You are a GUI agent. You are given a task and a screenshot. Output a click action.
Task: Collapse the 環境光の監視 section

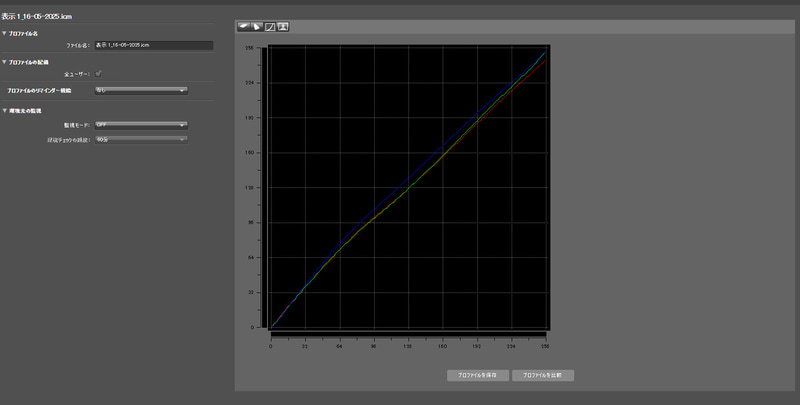tap(5, 111)
